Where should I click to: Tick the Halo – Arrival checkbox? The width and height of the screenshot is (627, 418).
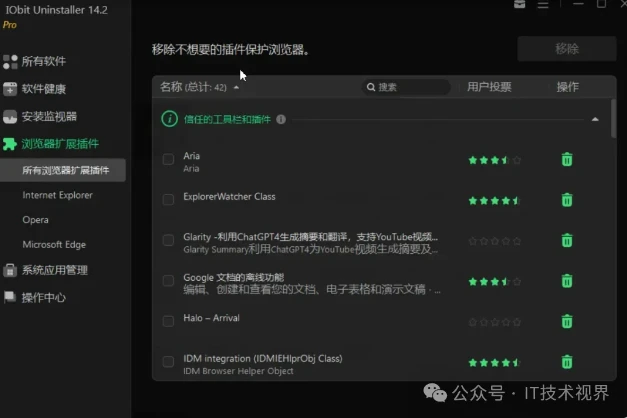168,321
